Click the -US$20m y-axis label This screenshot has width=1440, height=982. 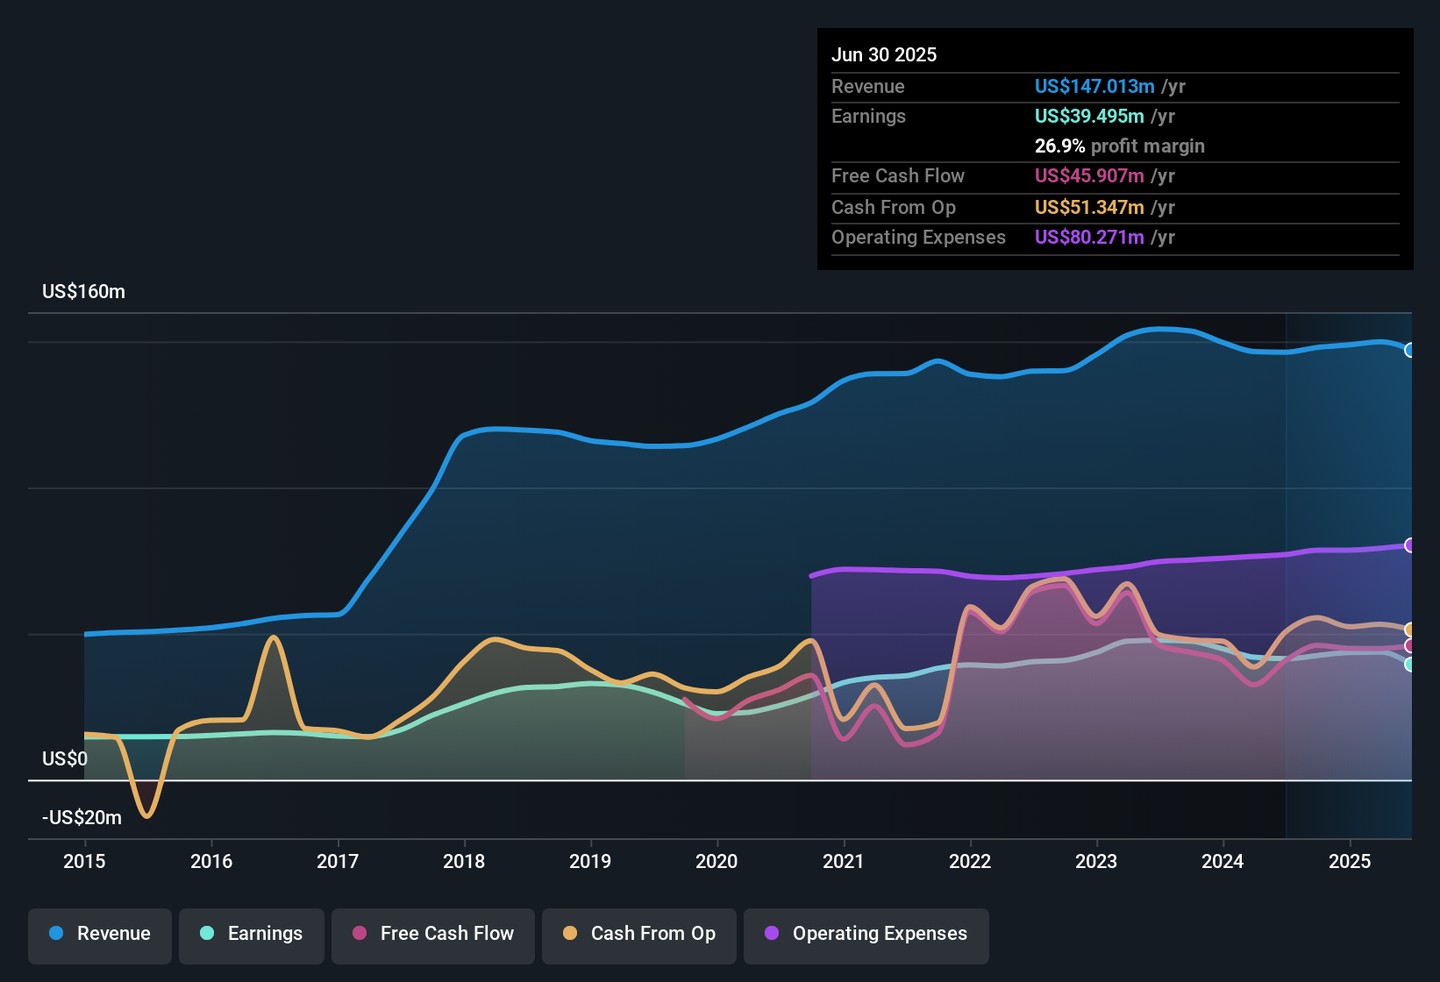pos(82,818)
